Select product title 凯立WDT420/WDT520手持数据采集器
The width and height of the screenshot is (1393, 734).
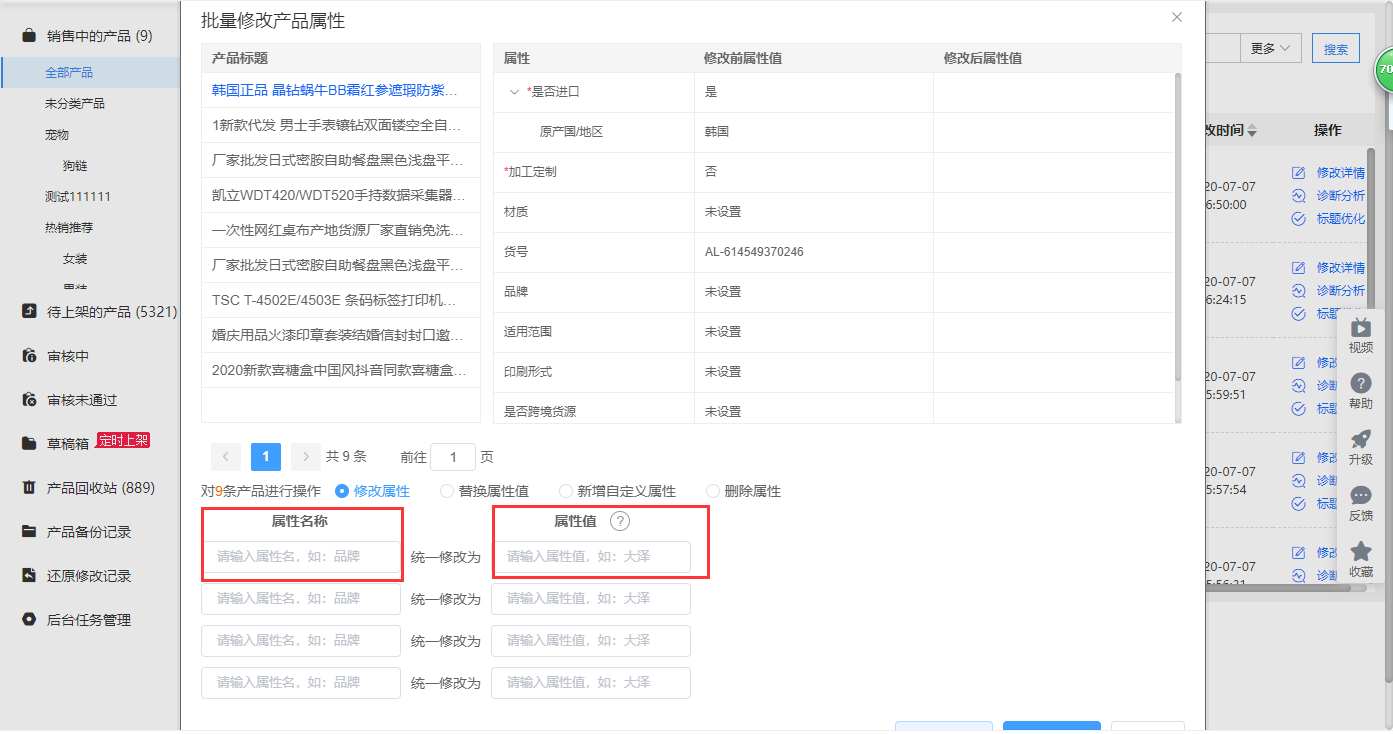pos(336,195)
